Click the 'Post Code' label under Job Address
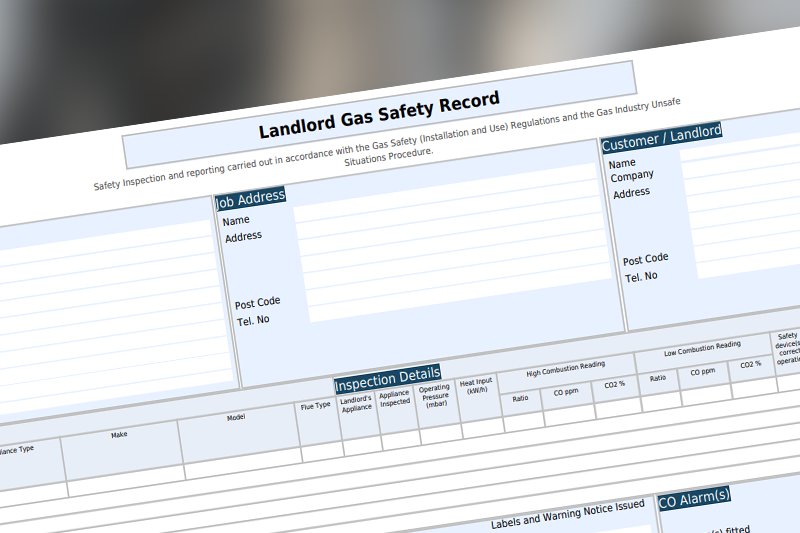 (257, 303)
